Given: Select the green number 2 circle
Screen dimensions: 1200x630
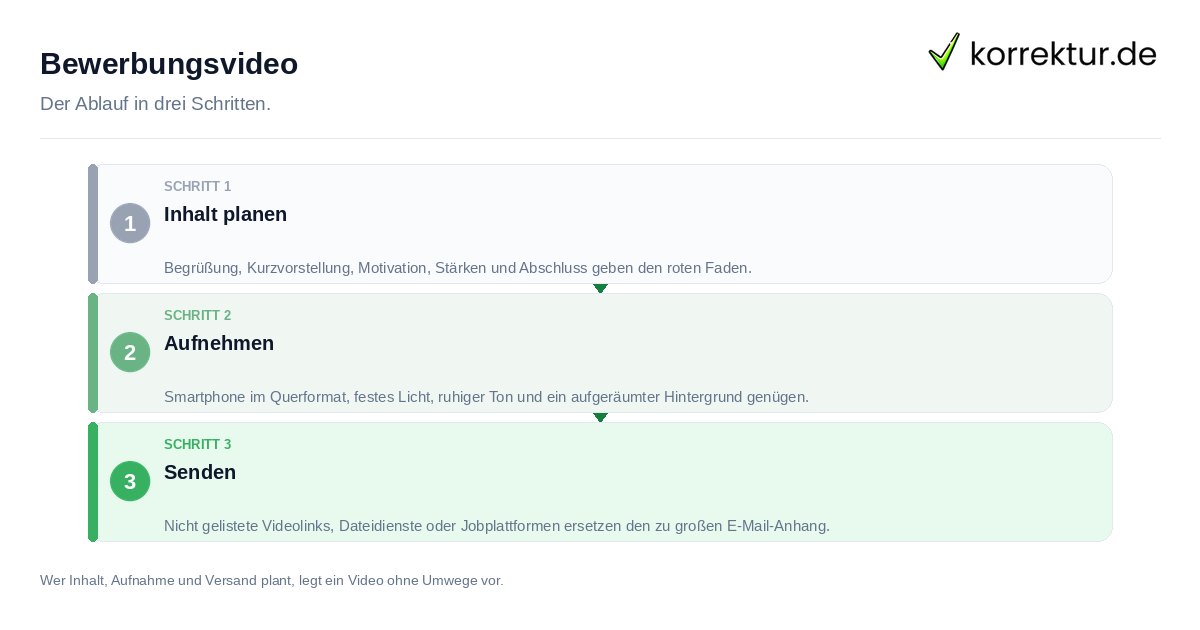Looking at the screenshot, I should [130, 352].
